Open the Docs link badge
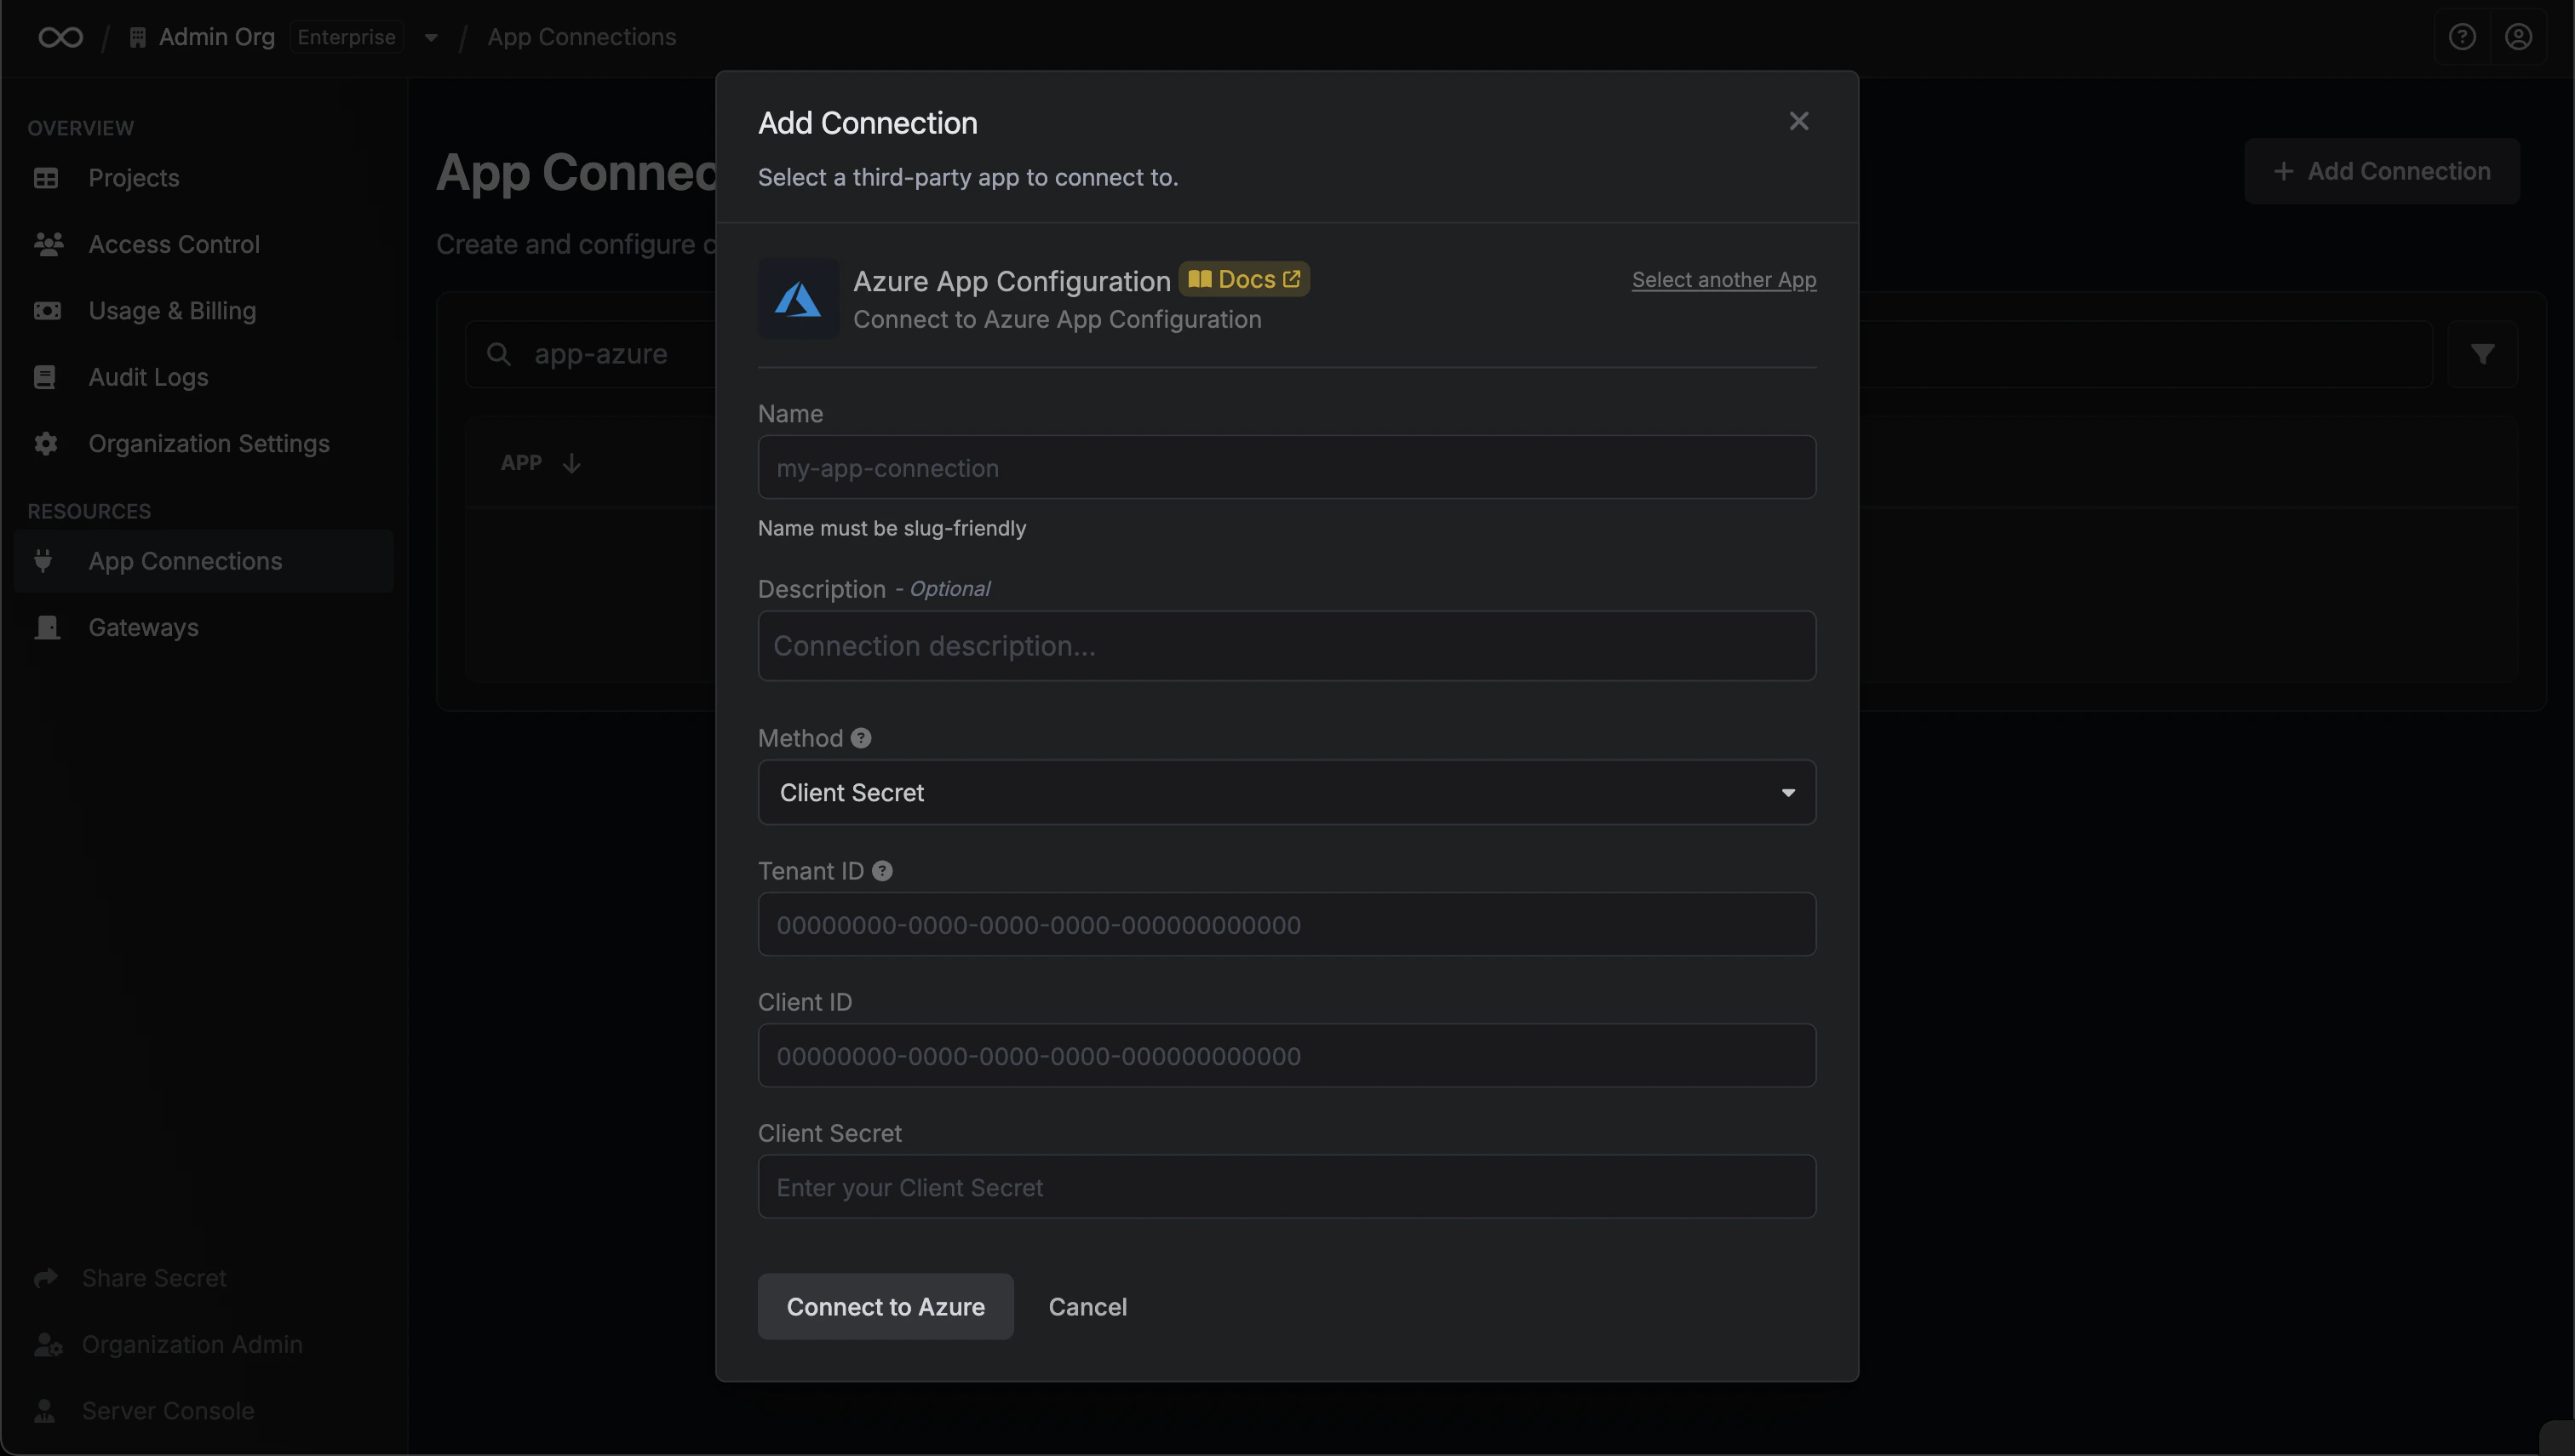2575x1456 pixels. coord(1243,279)
